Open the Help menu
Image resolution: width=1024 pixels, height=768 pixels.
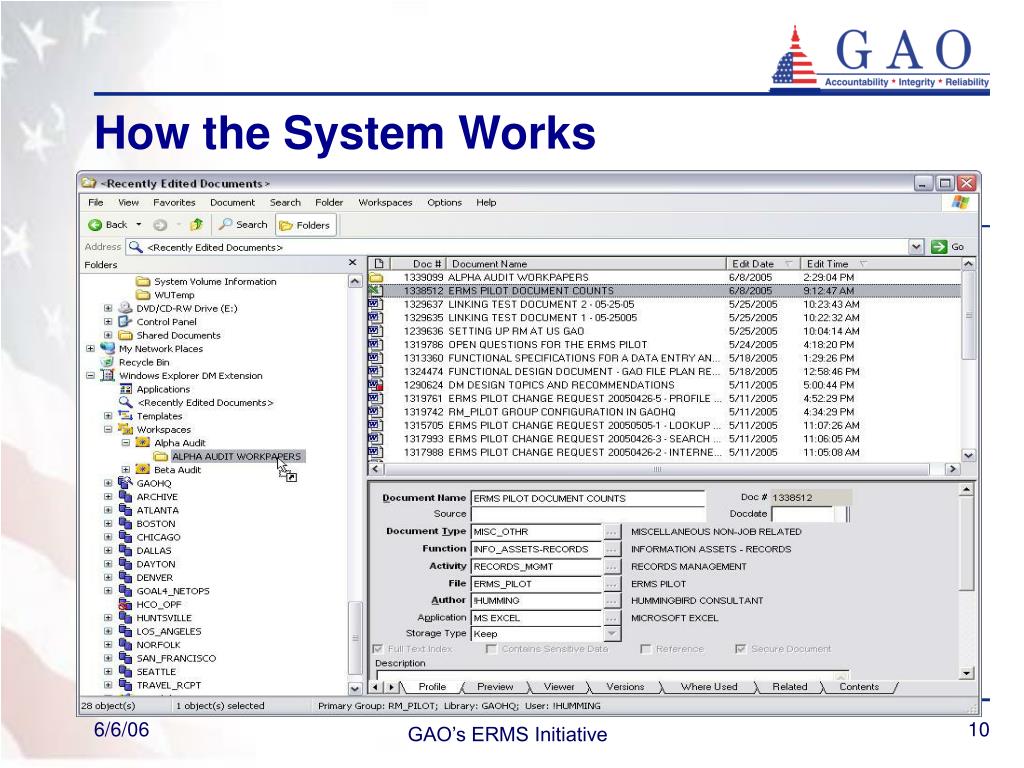(x=486, y=202)
